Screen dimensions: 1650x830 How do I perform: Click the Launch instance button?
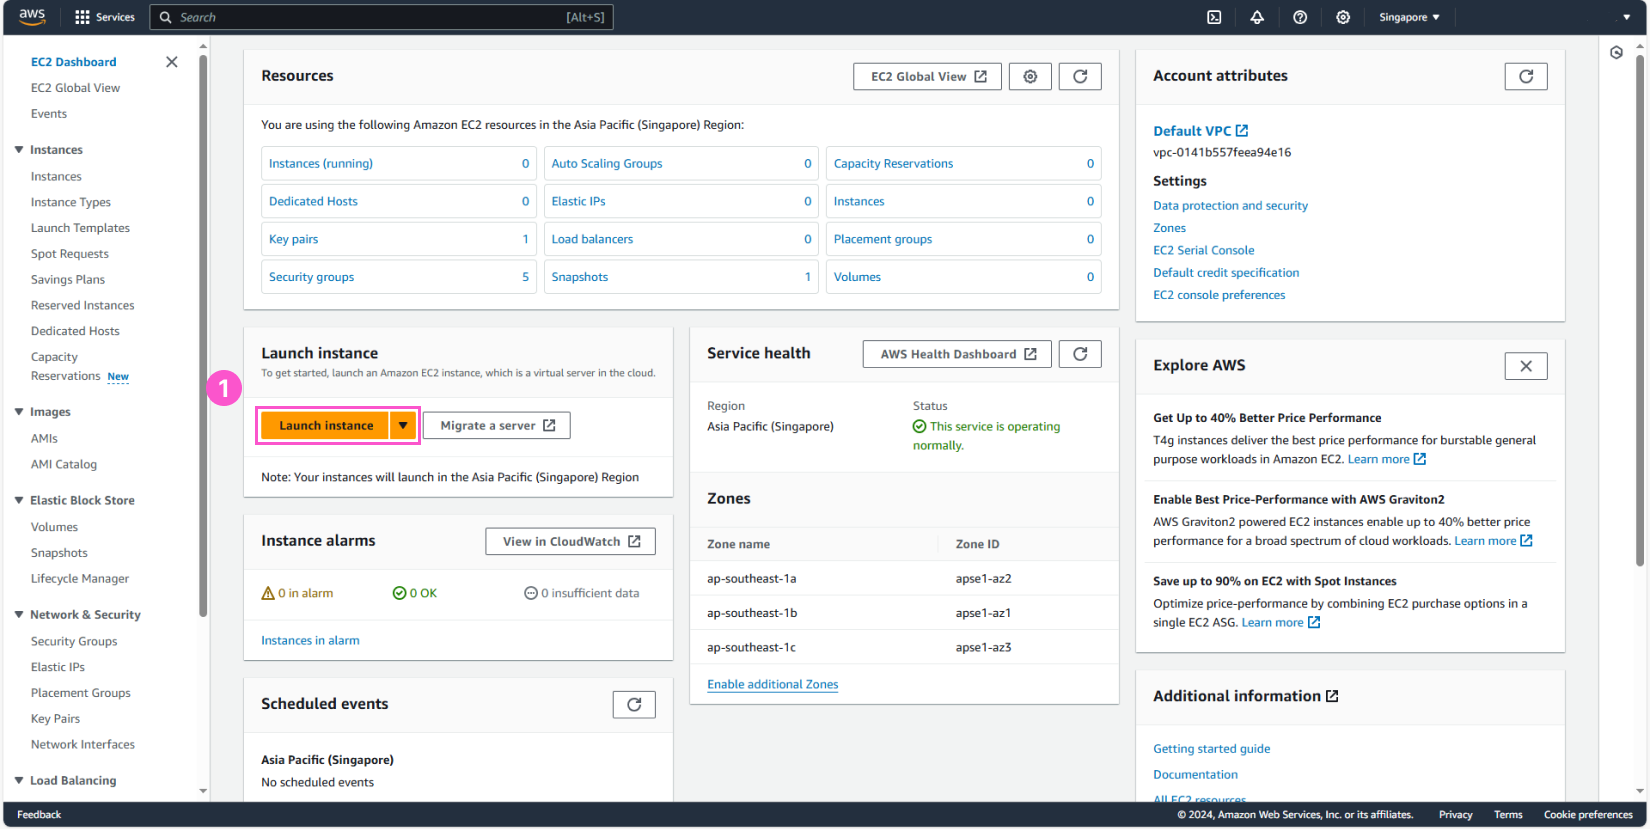pyautogui.click(x=326, y=426)
